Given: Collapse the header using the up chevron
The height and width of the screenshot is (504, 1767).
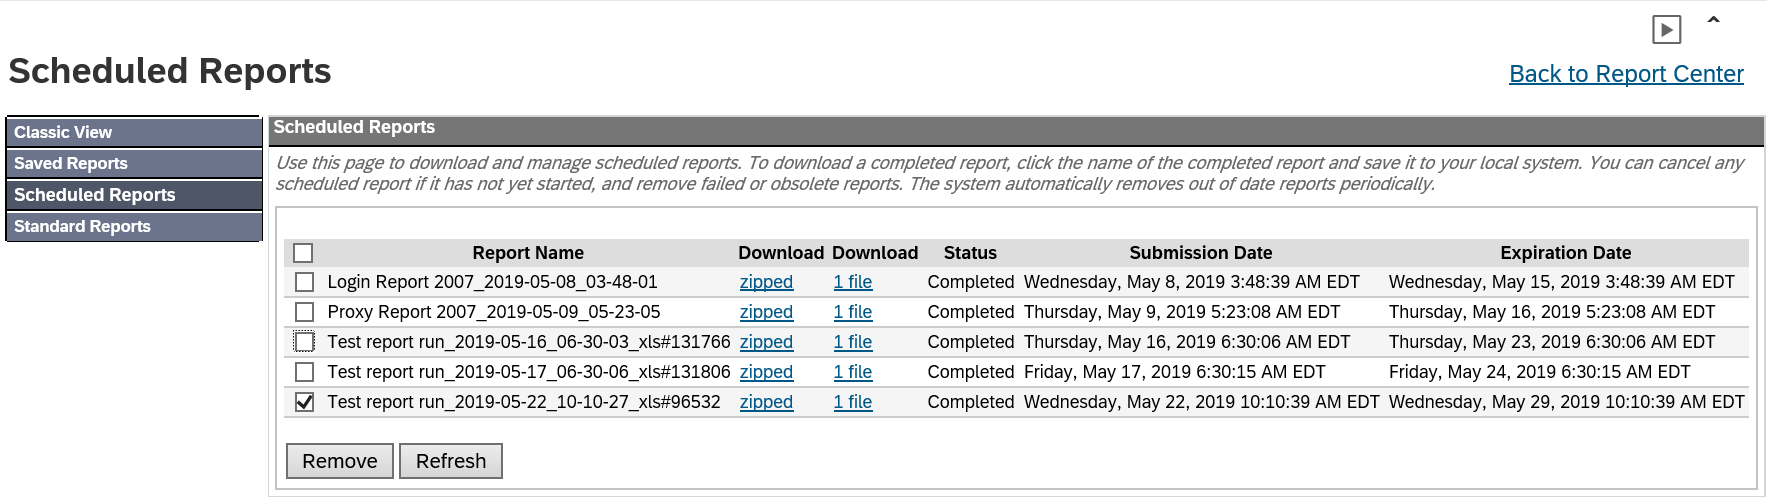Looking at the screenshot, I should click(1713, 20).
